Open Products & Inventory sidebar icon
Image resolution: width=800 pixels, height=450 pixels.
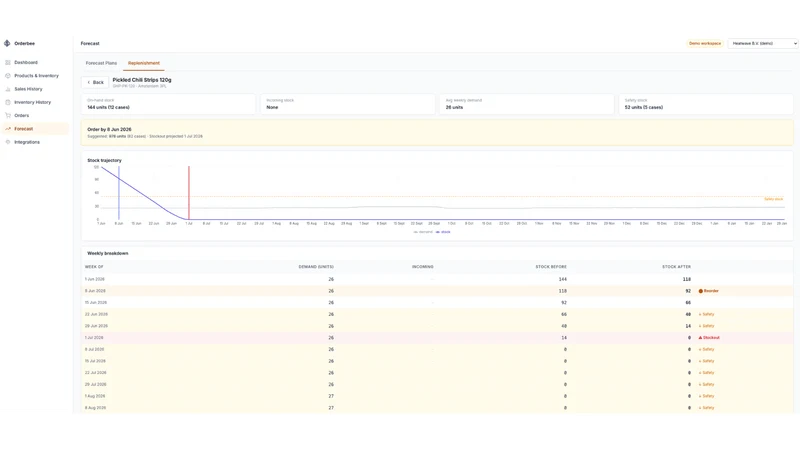(8, 76)
